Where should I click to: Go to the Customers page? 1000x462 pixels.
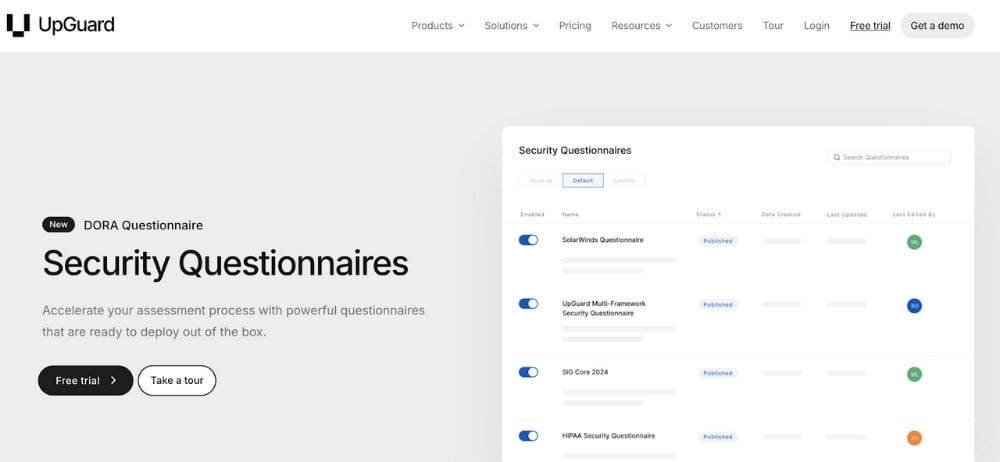pos(717,26)
